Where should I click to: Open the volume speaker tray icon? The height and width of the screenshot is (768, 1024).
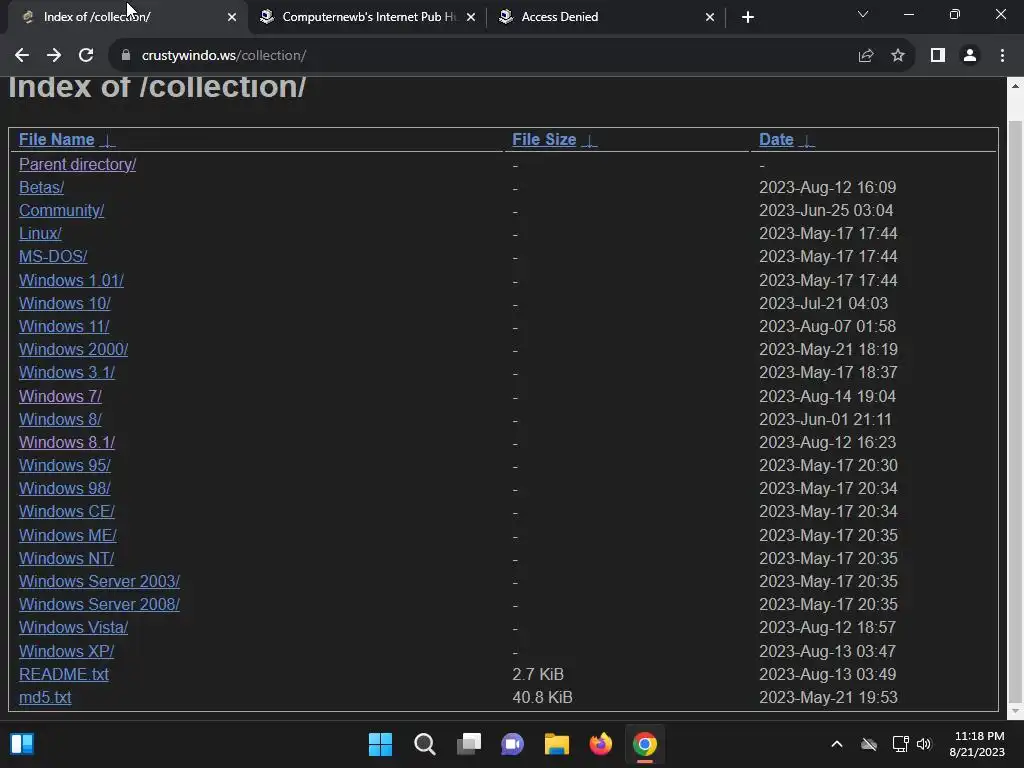pos(924,744)
